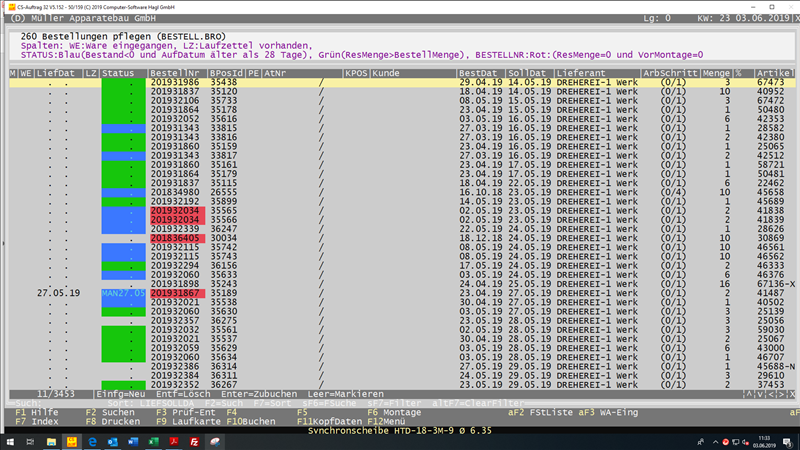Click F8 Drucken to print
The image size is (800, 450).
[x=110, y=421]
